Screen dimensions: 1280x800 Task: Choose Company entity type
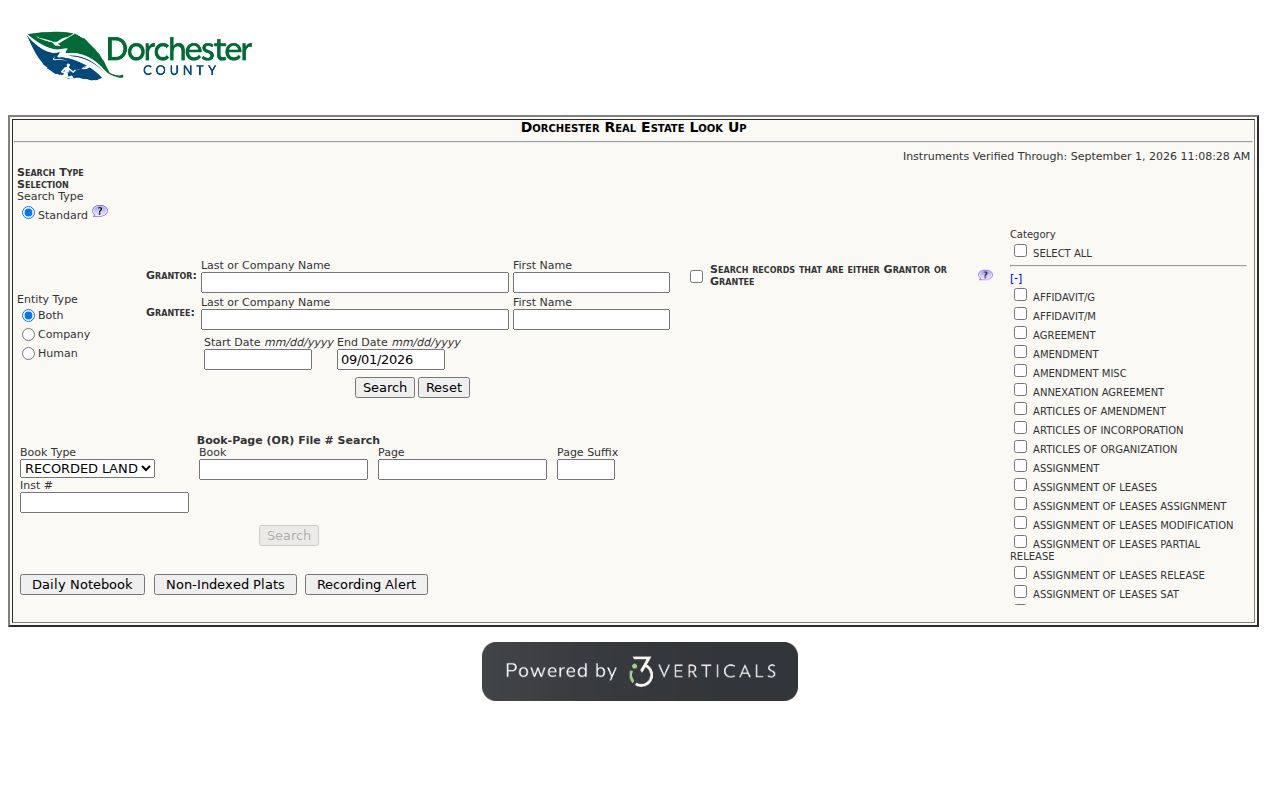(x=28, y=334)
